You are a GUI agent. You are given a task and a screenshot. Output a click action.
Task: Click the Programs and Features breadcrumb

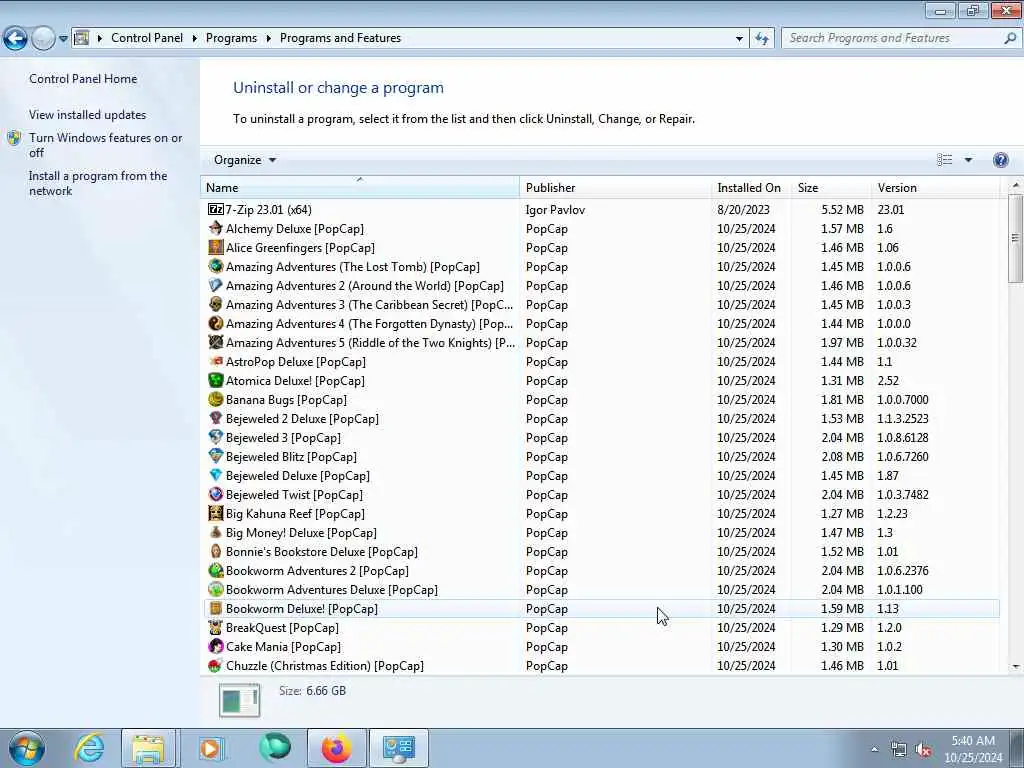click(x=340, y=38)
